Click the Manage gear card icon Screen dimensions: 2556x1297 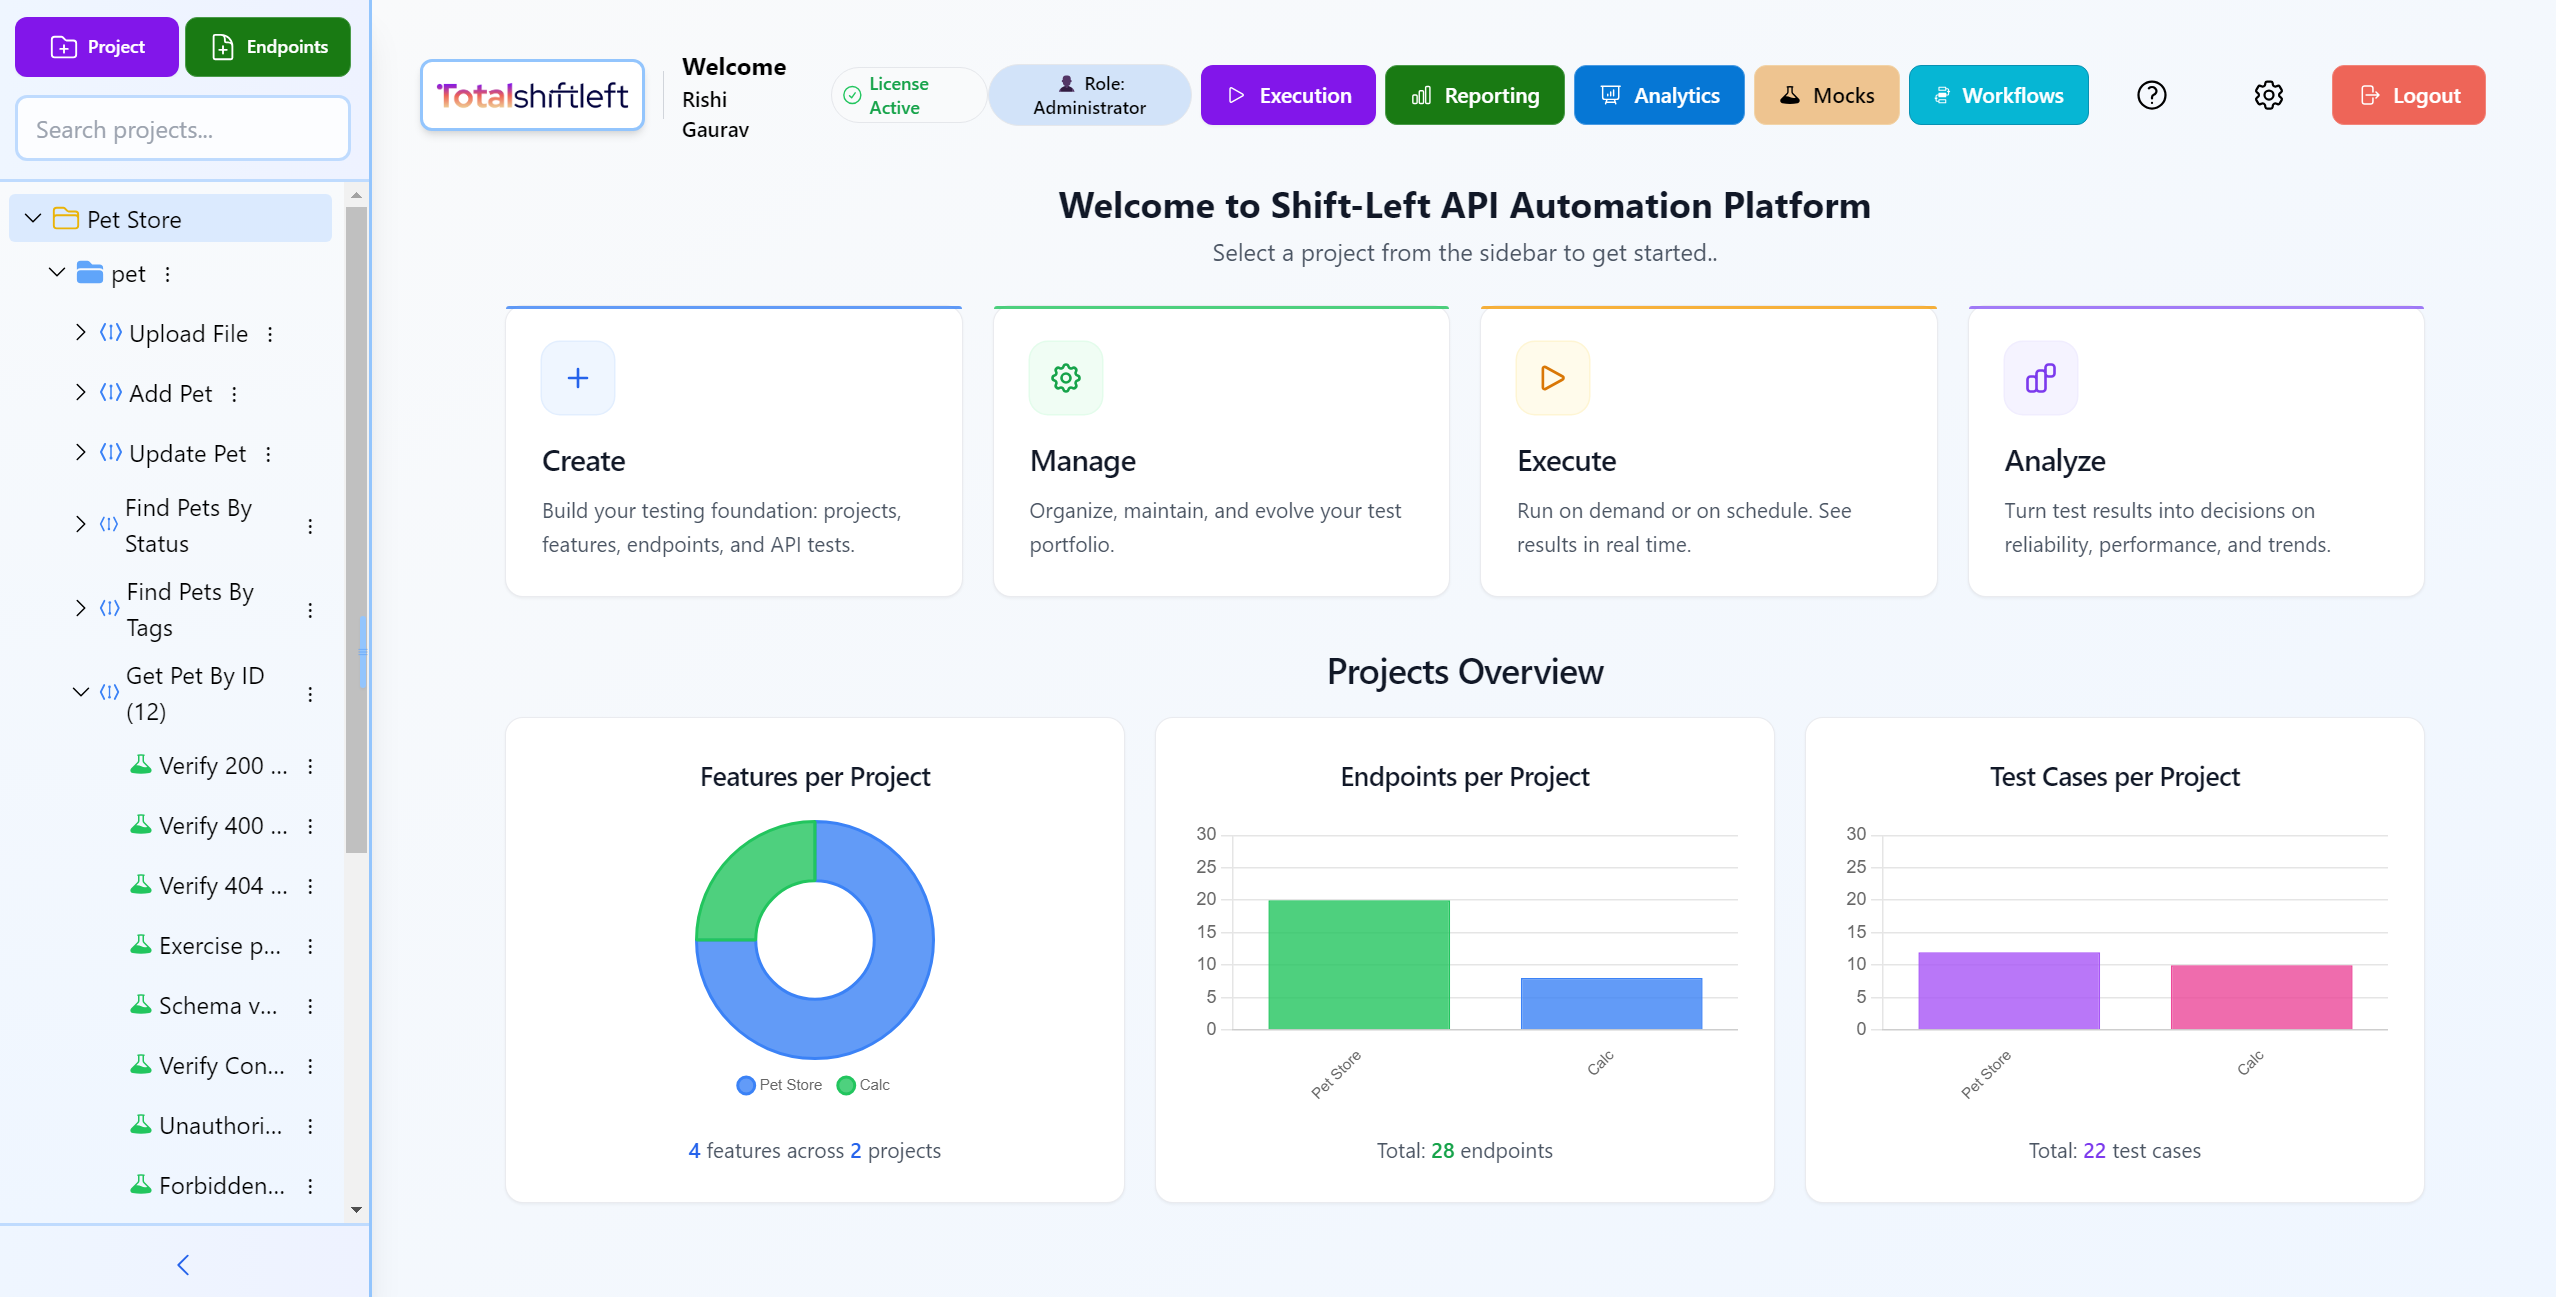tap(1065, 378)
